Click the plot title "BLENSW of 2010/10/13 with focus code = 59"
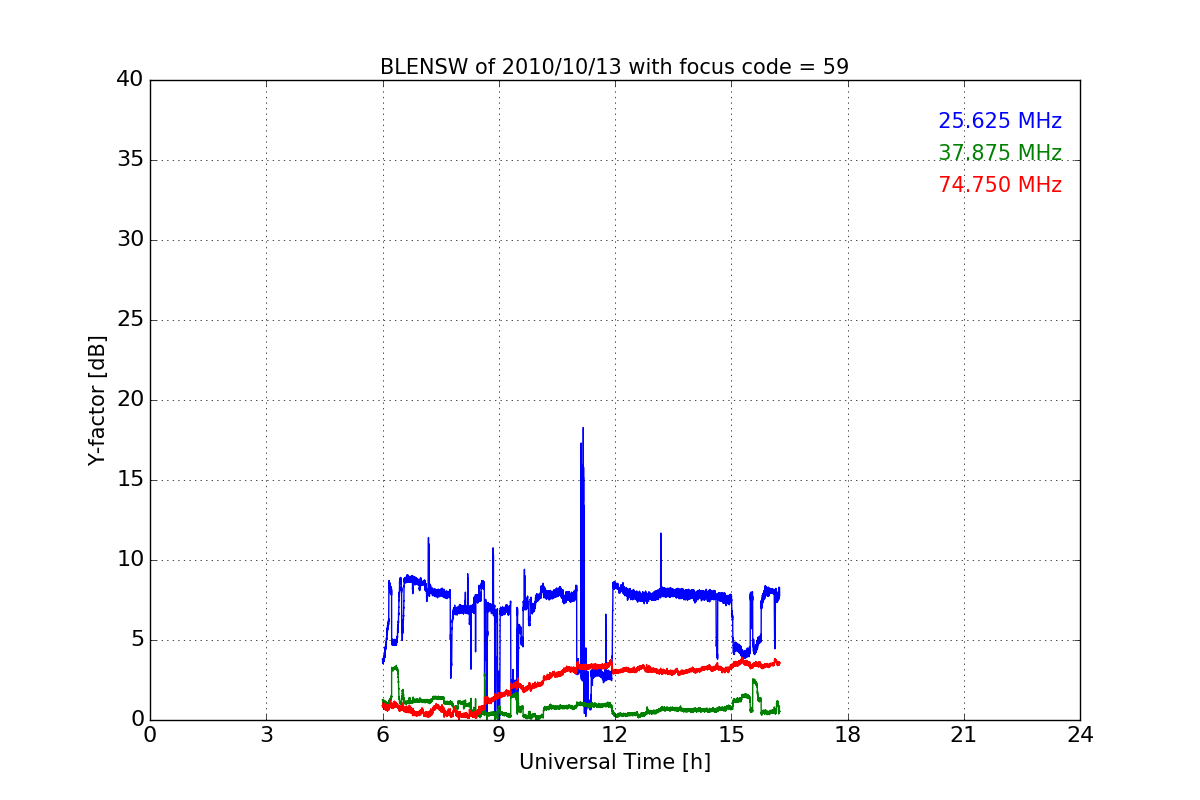This screenshot has height=800, width=1200. click(614, 67)
